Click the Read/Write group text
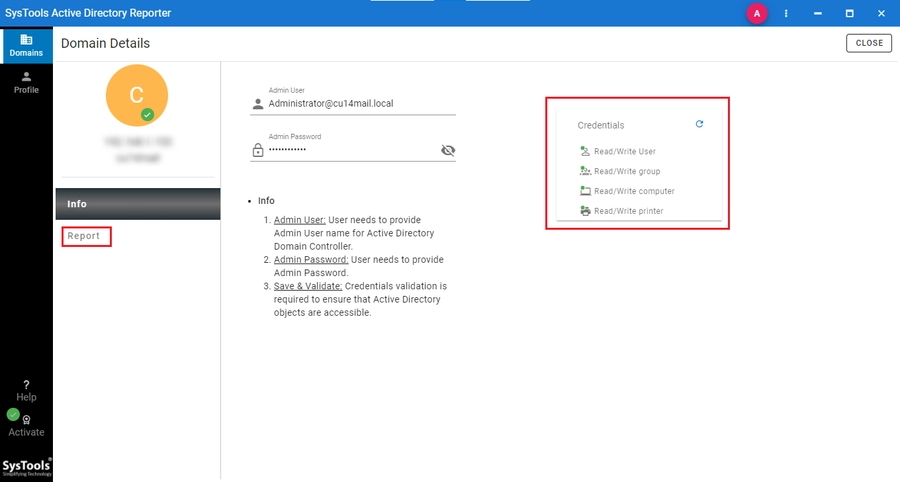 click(x=627, y=171)
